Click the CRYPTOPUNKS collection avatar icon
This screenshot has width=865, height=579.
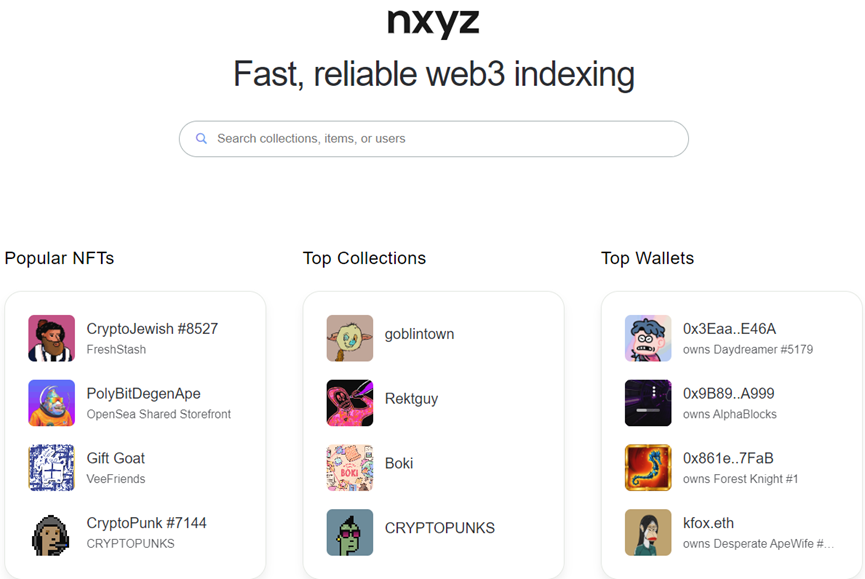pos(350,532)
